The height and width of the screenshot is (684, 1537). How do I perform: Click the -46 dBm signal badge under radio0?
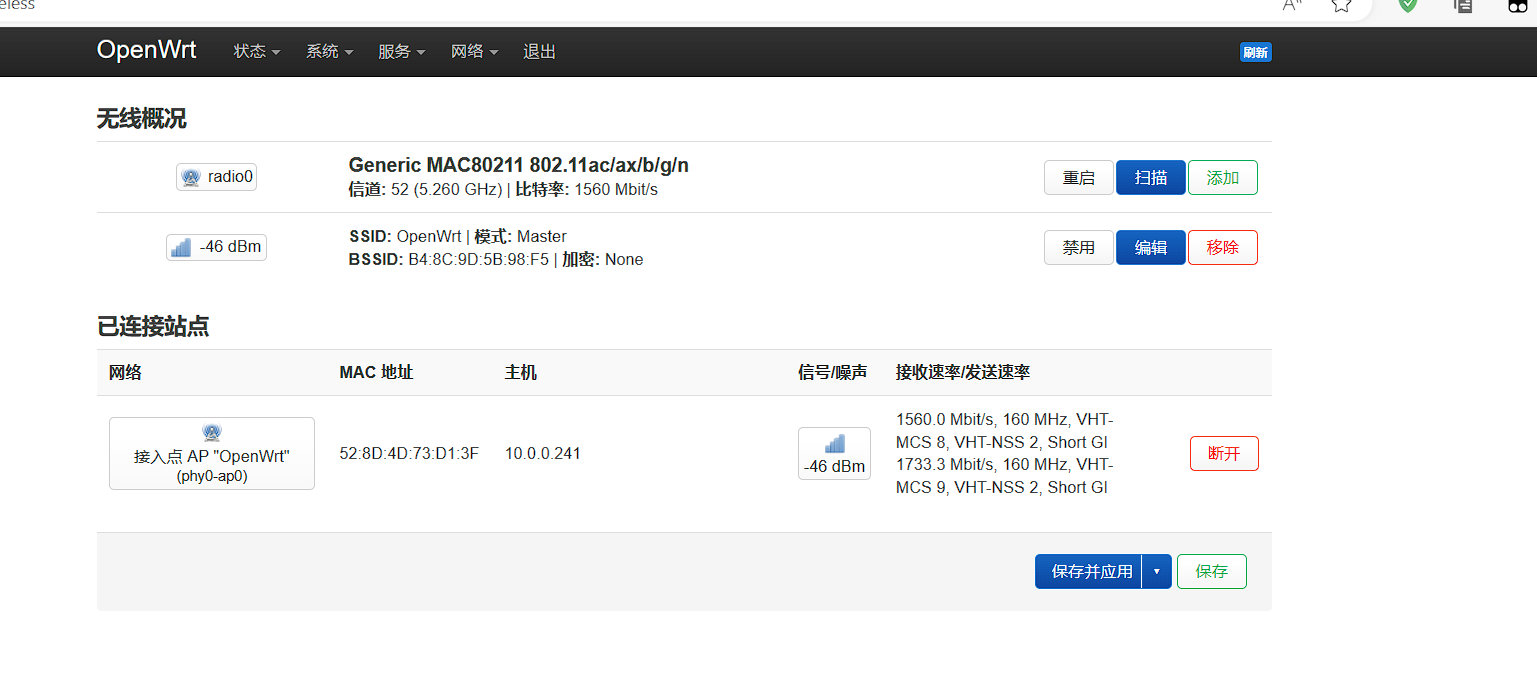[x=216, y=247]
